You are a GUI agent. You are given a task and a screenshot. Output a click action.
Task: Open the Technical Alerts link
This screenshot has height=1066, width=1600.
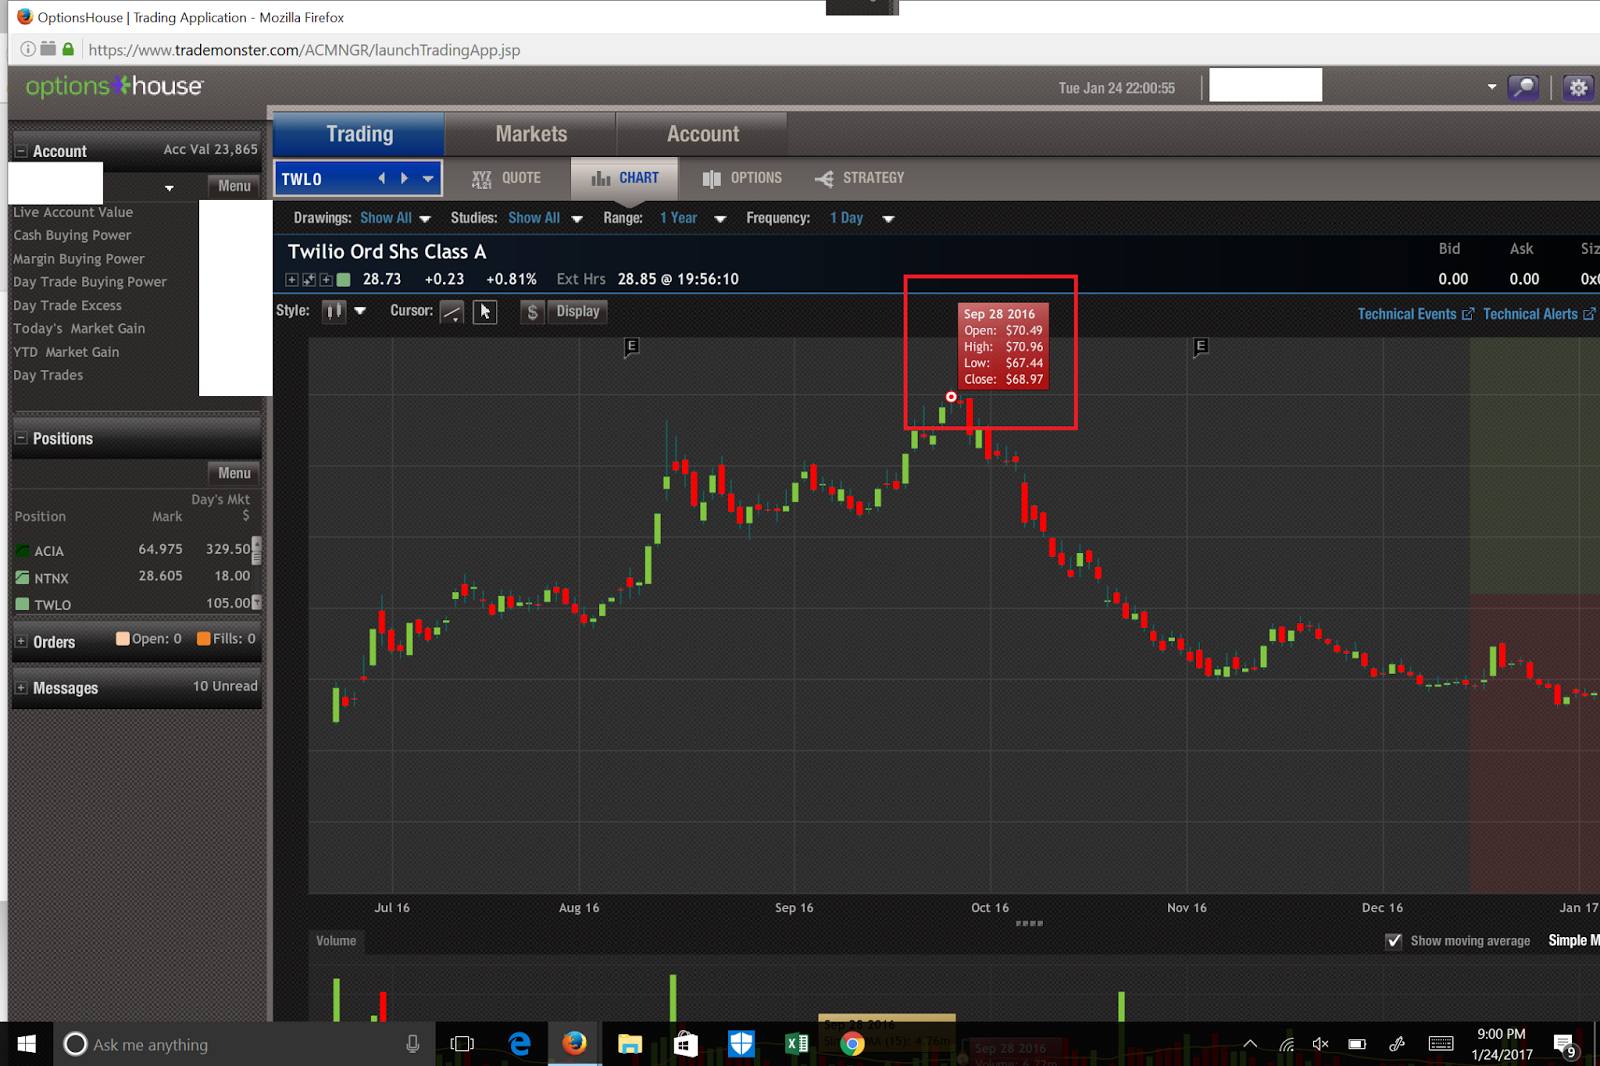[1539, 314]
